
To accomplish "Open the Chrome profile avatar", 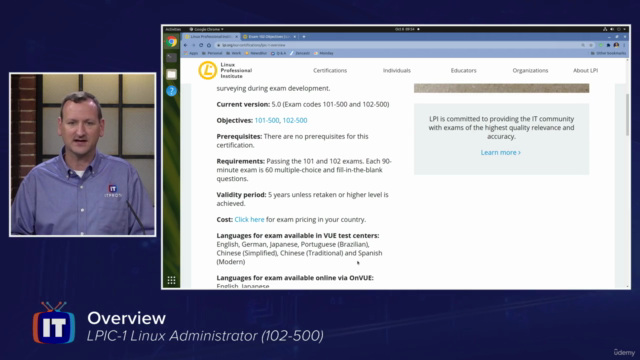I will click(616, 45).
